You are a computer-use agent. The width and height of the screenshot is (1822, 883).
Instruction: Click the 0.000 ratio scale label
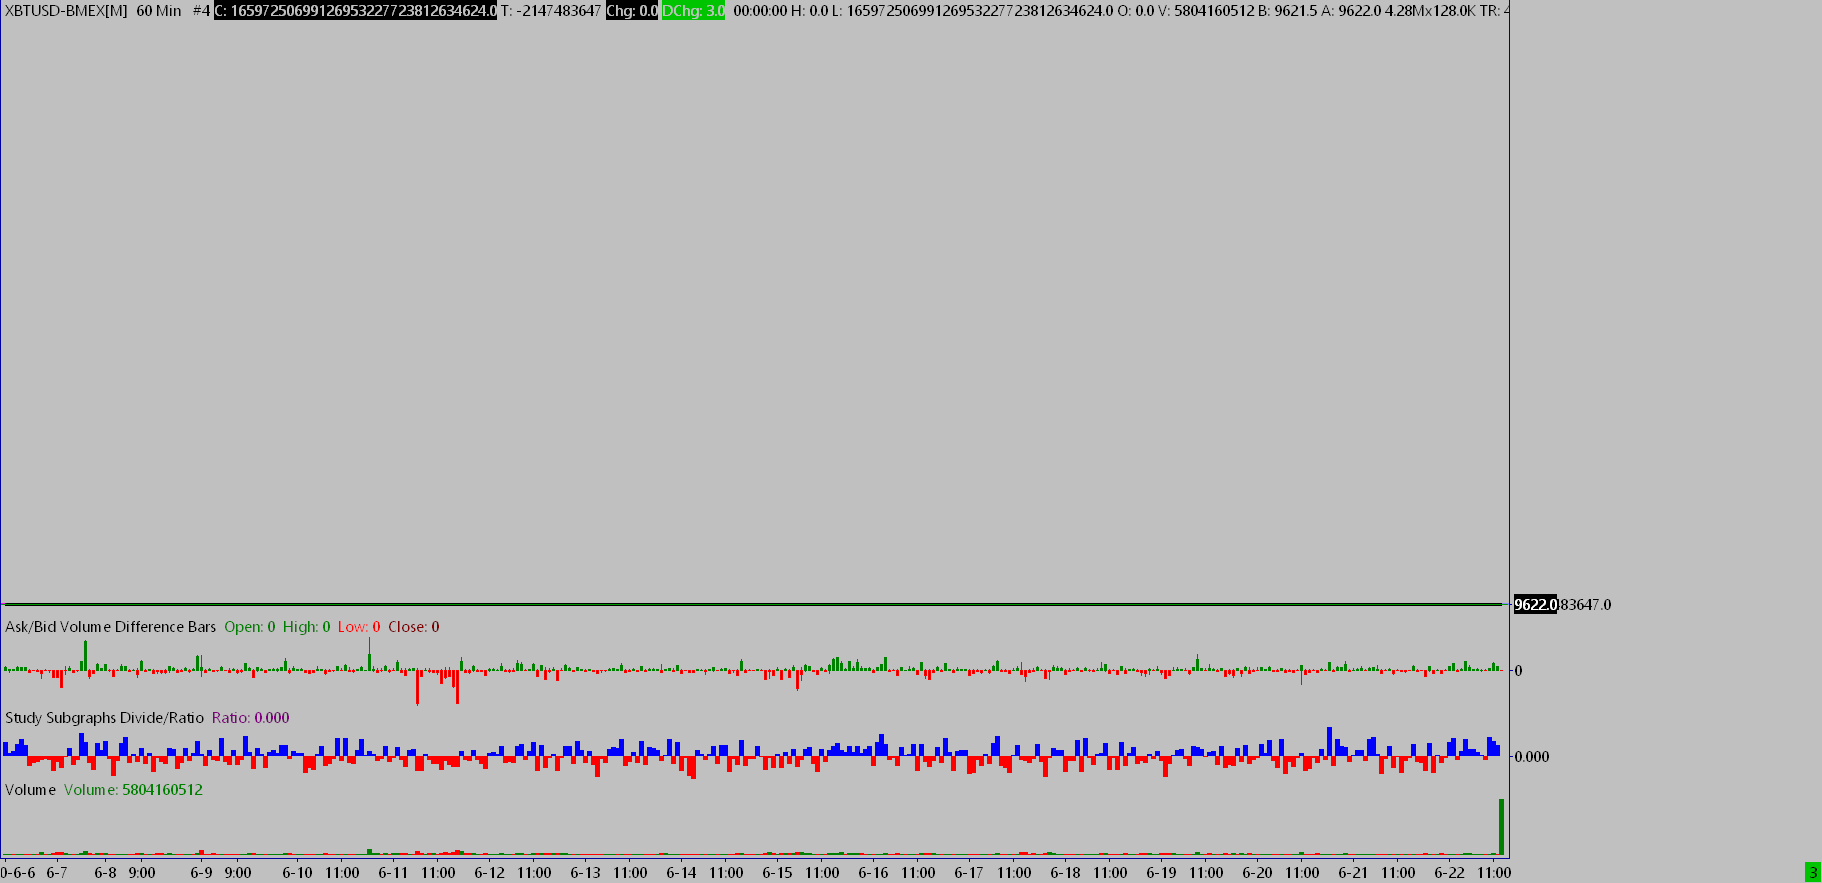1532,757
